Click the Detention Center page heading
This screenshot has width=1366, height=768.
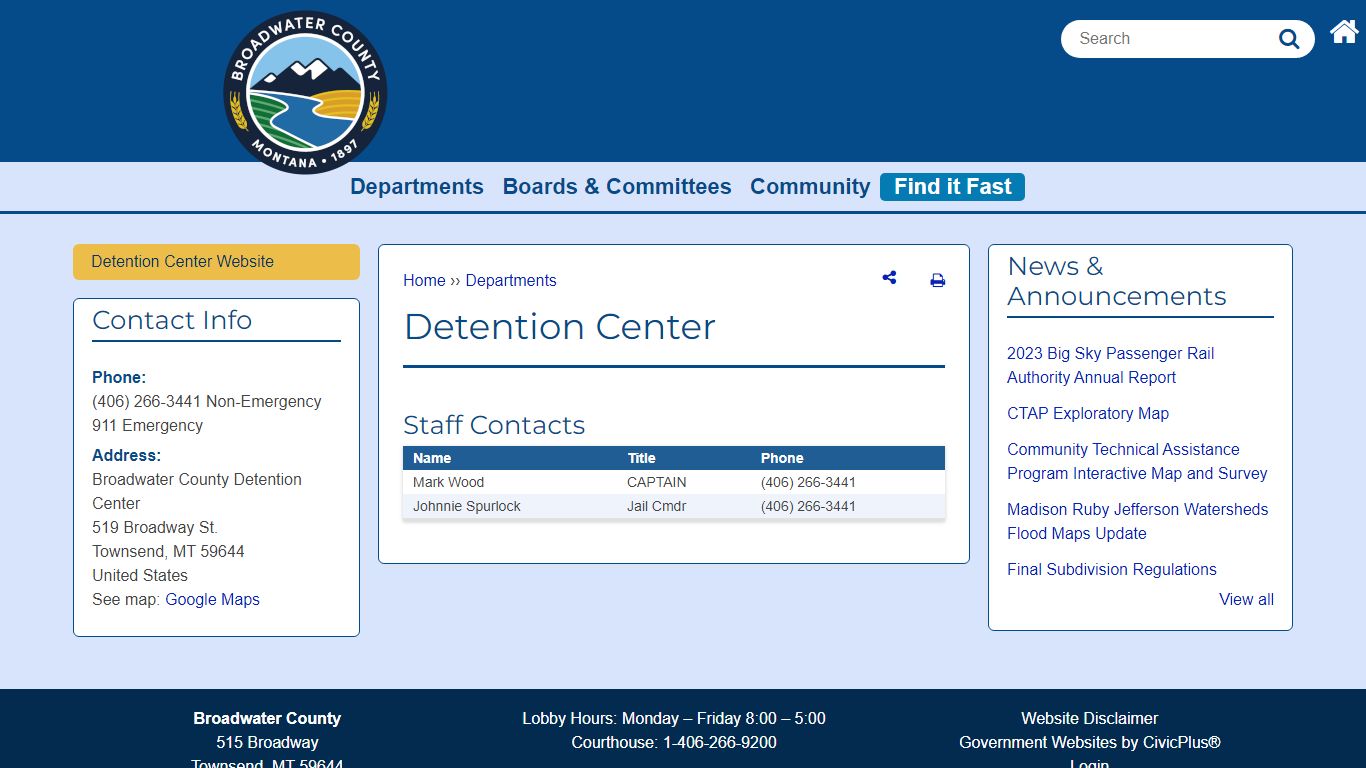tap(559, 327)
